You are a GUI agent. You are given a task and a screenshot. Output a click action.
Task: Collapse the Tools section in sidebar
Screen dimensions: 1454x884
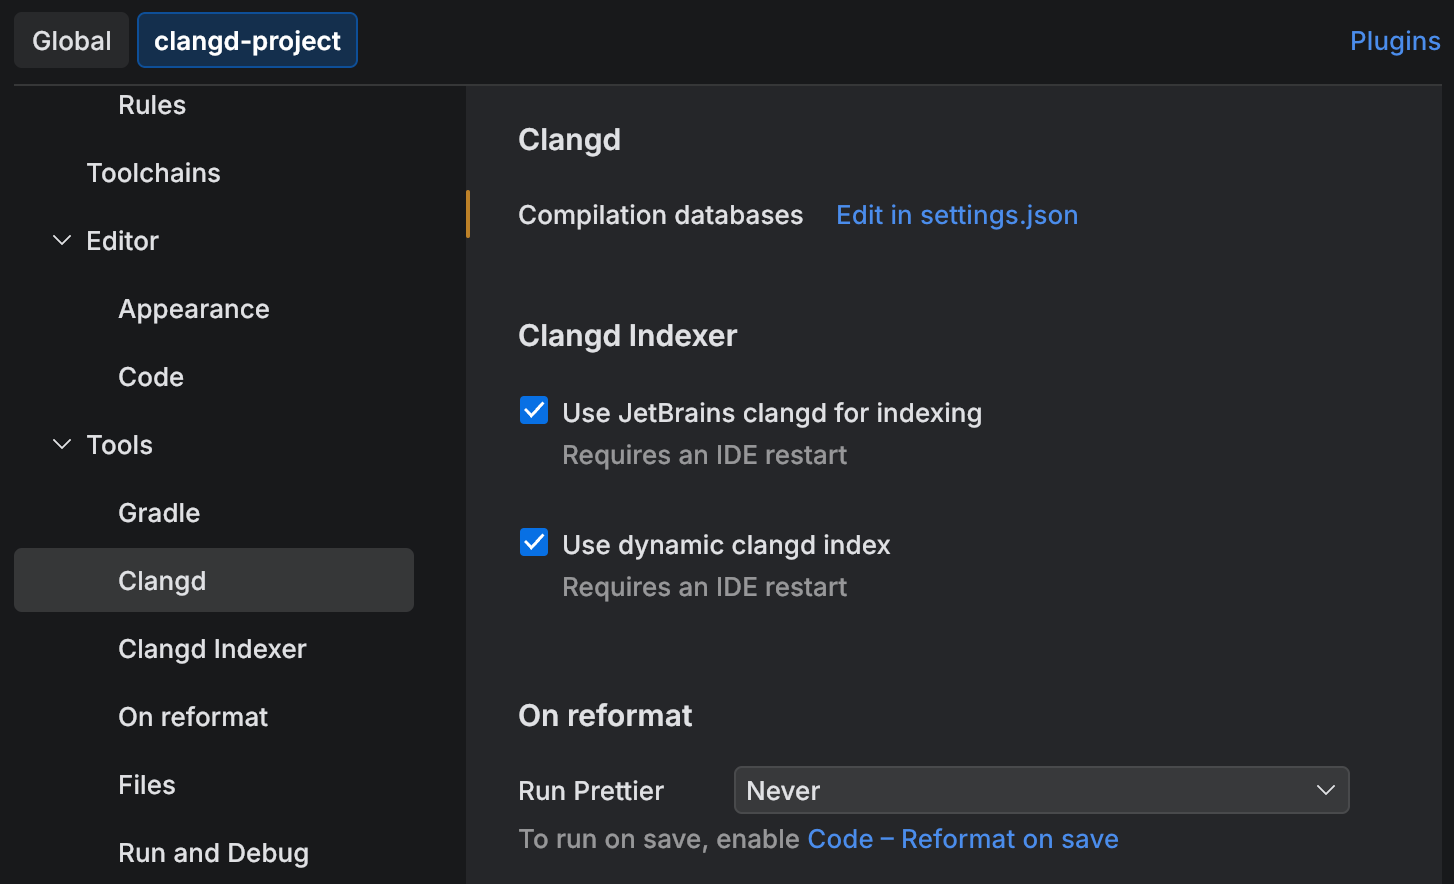[61, 444]
